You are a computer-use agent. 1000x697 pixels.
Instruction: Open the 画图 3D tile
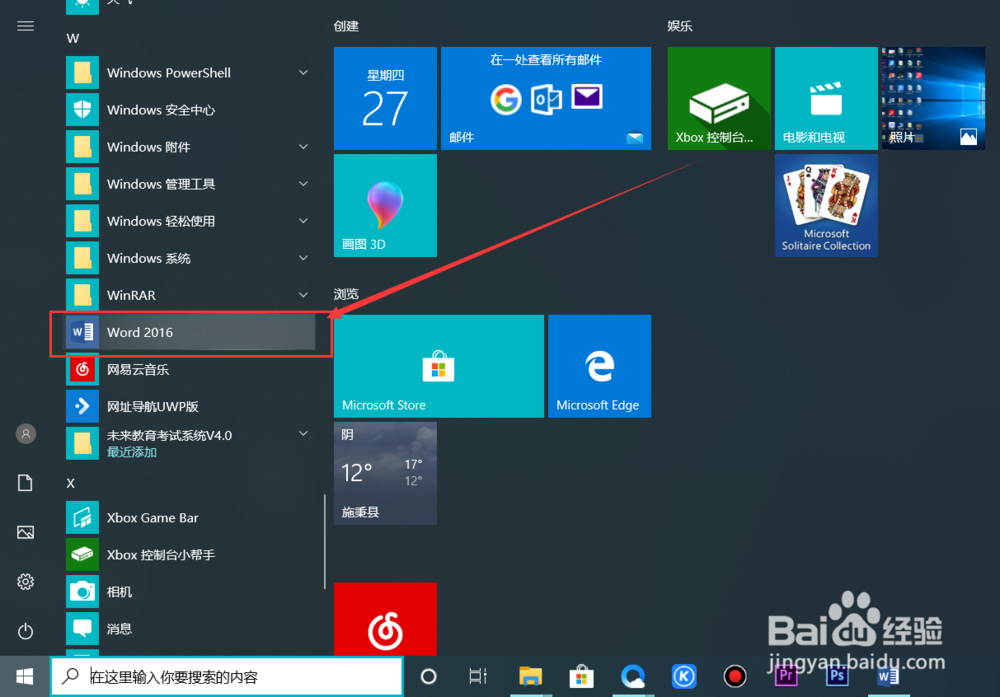385,205
